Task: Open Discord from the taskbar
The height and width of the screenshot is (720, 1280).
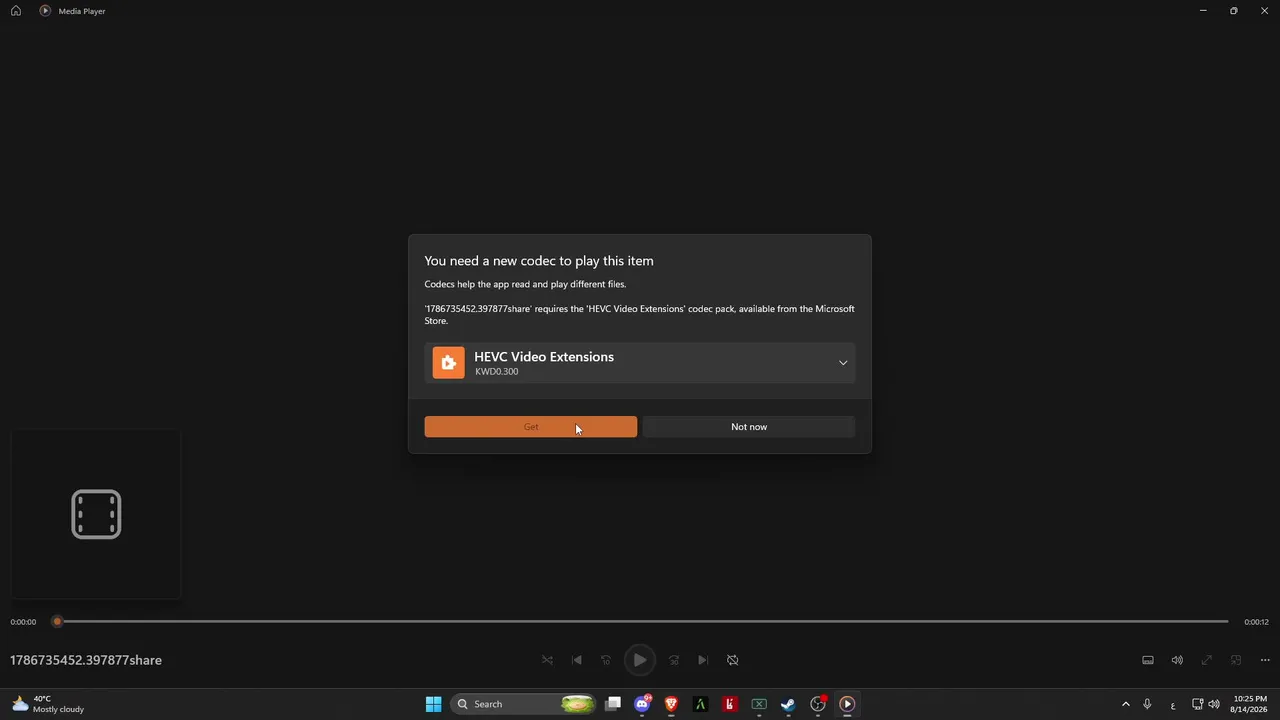Action: [642, 704]
